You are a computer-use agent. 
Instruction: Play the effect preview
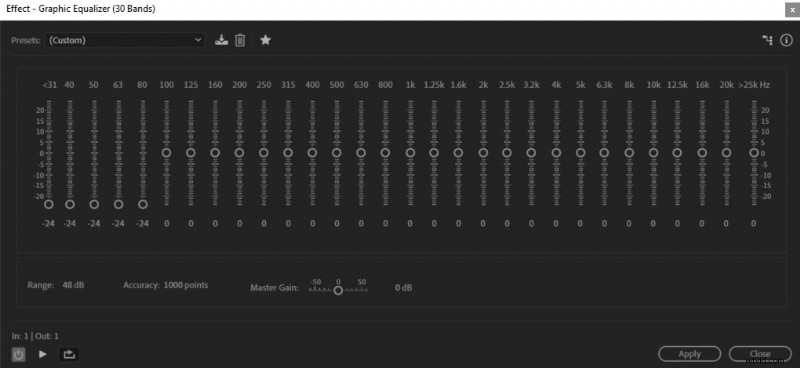pos(43,354)
